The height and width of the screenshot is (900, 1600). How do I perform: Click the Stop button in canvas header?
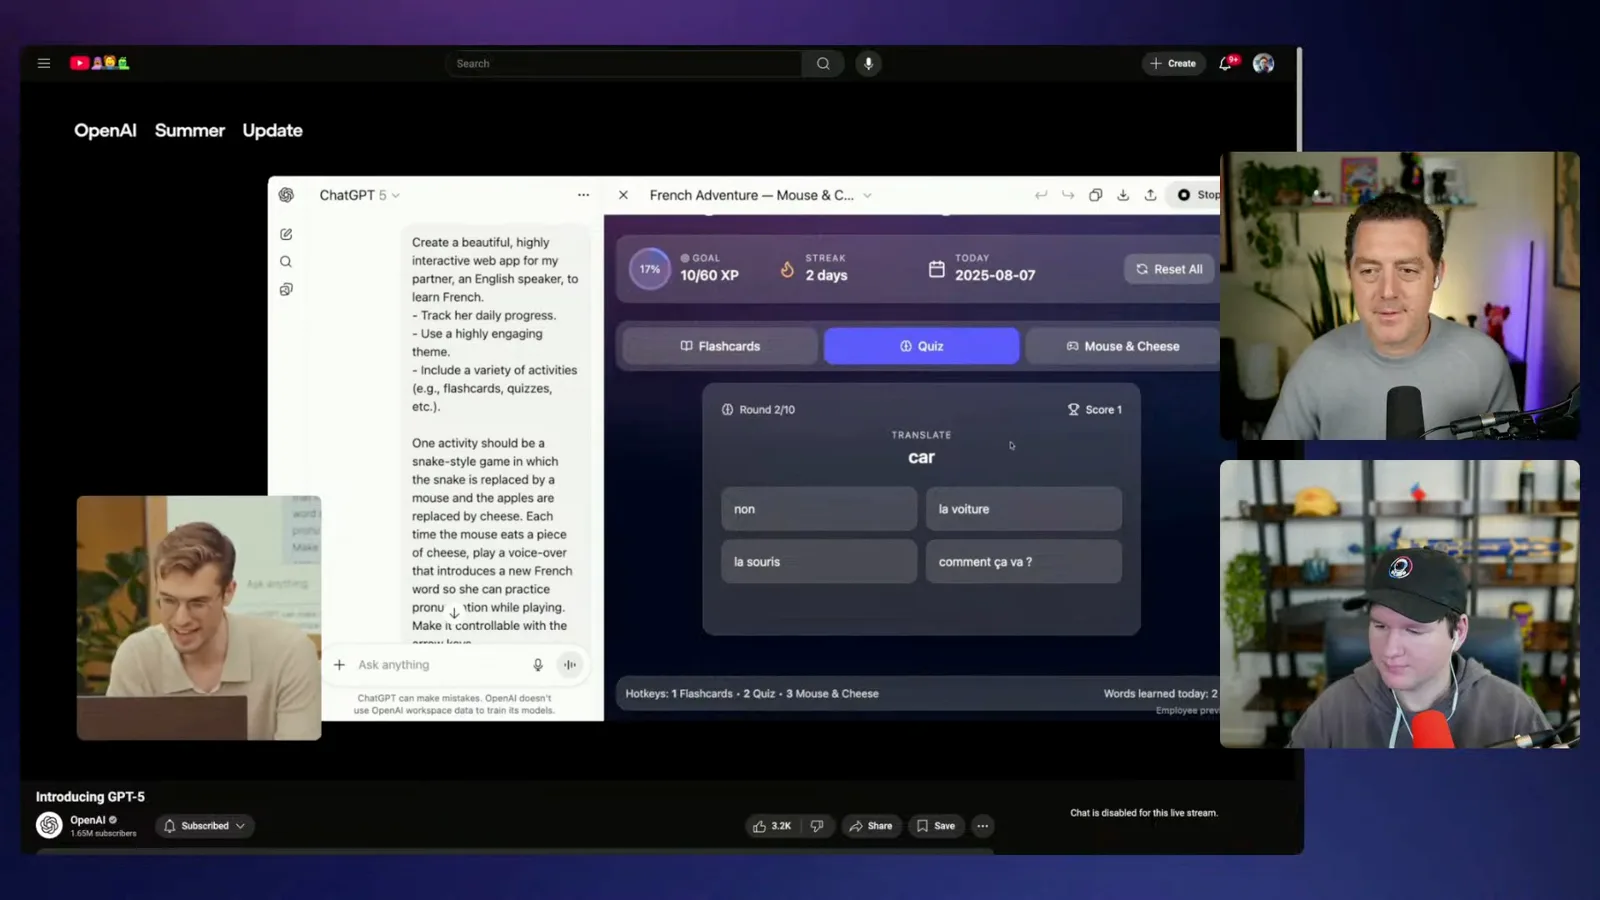coord(1197,195)
